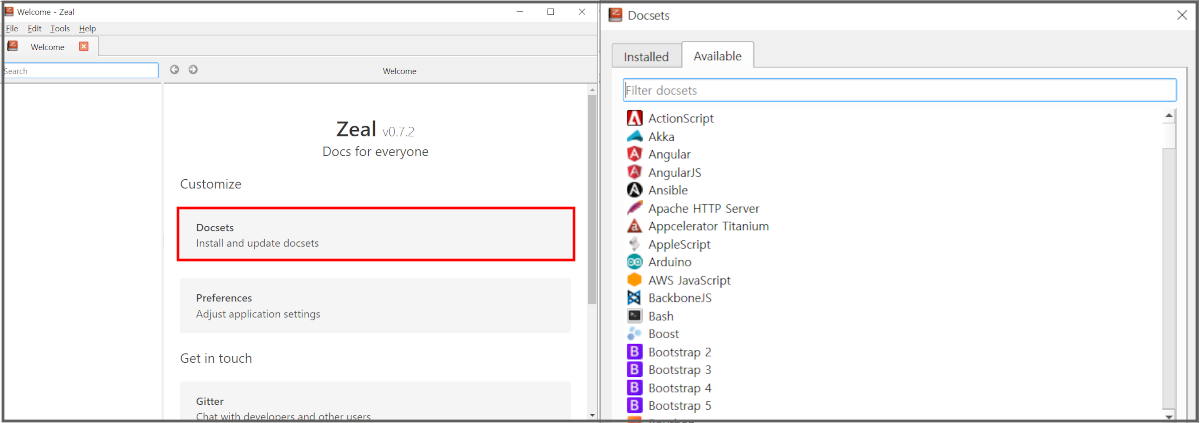The width and height of the screenshot is (1200, 423).
Task: Click the Docsets dialog title icon
Action: coord(615,15)
